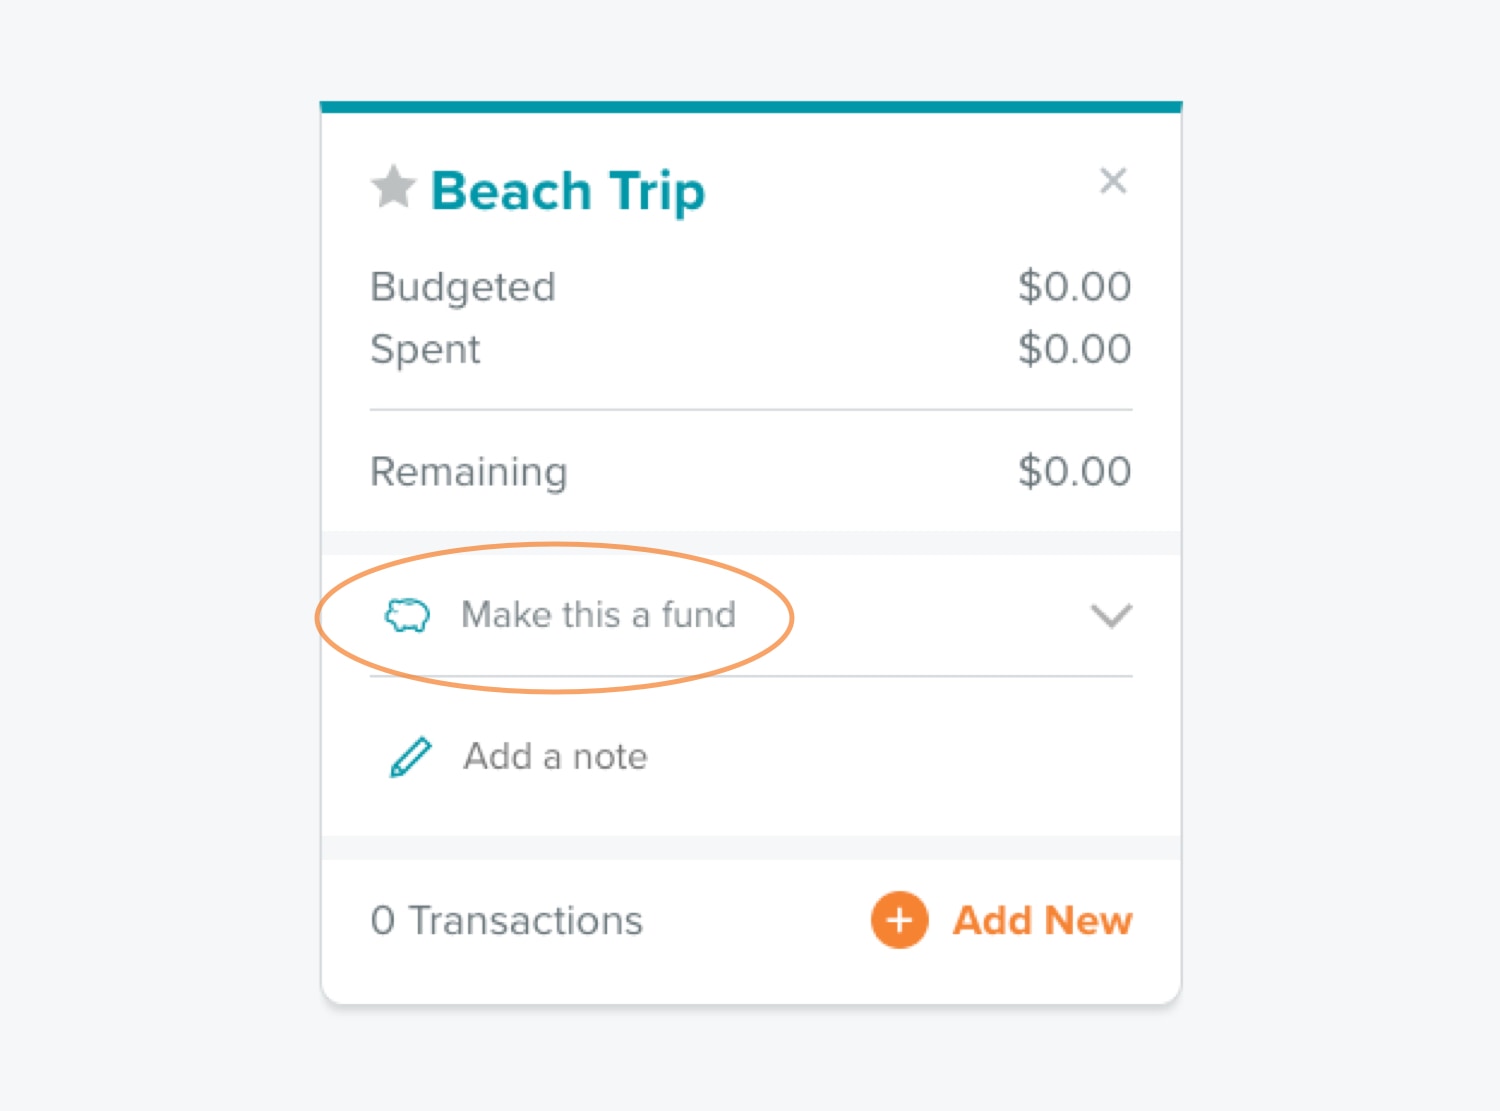Click the pencil note icon

click(x=410, y=757)
